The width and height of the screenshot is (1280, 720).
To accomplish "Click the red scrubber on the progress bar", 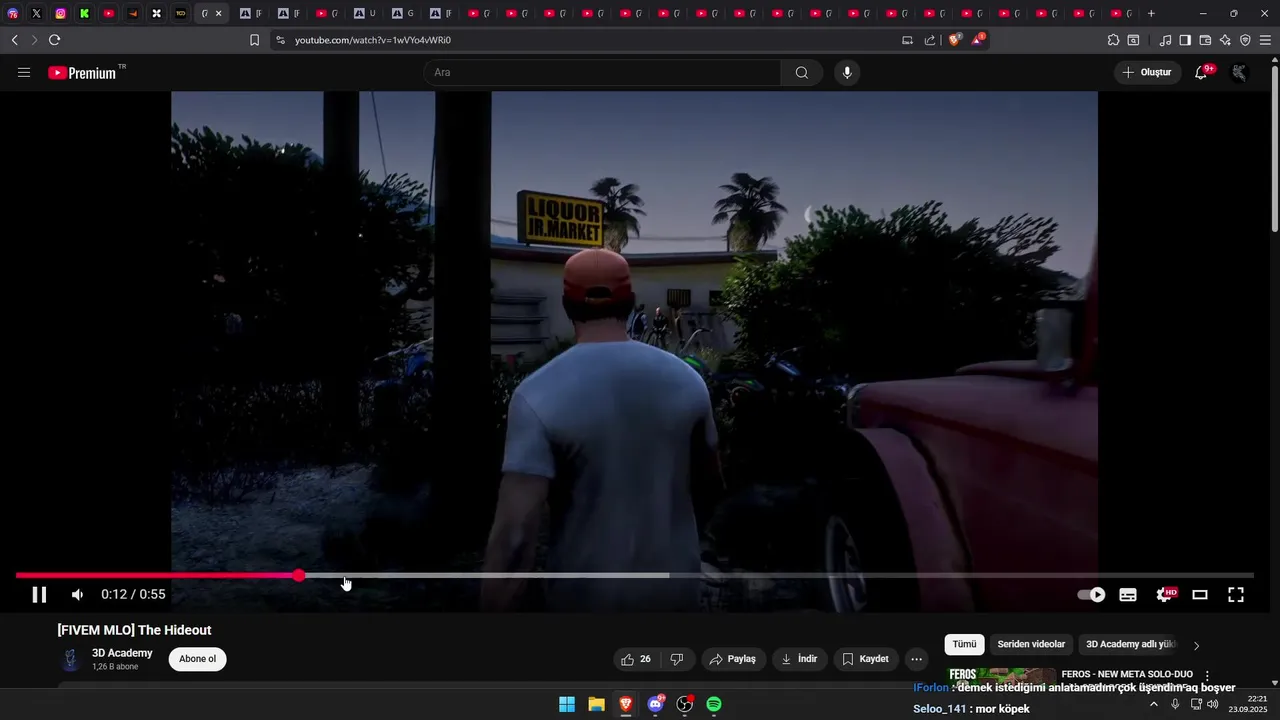I will [x=299, y=576].
